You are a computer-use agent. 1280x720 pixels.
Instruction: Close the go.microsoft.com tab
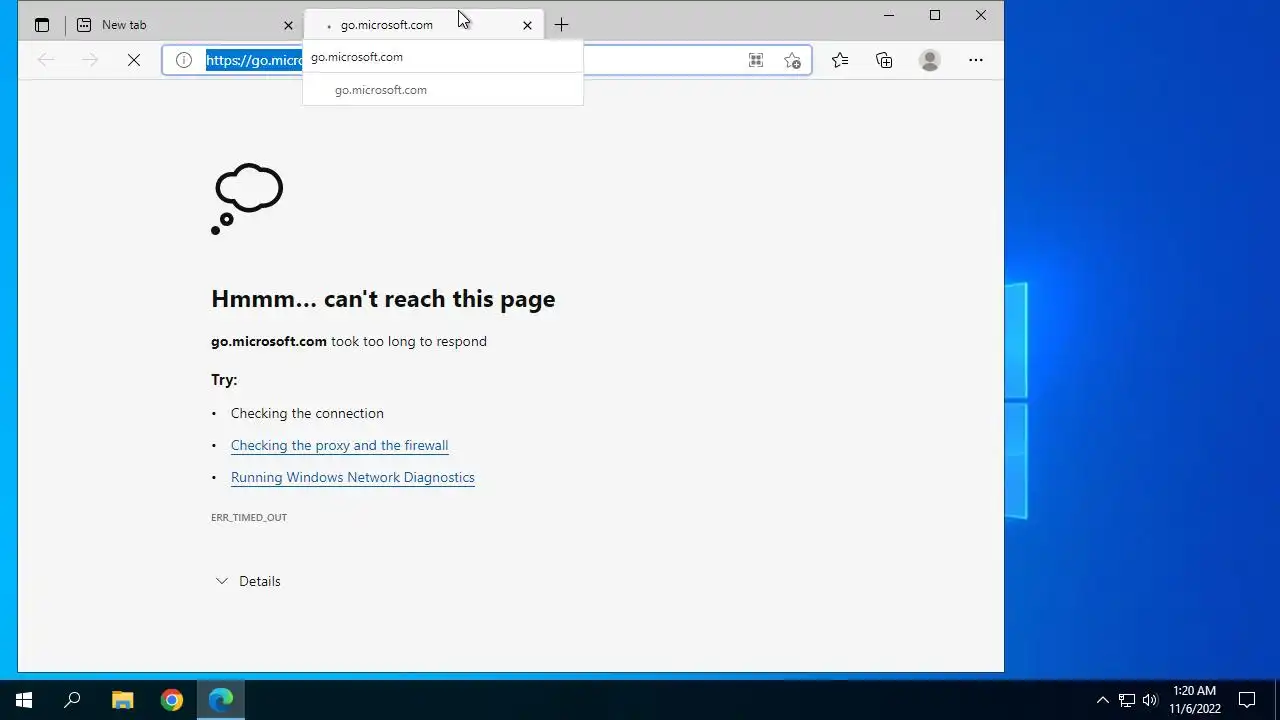(x=527, y=25)
